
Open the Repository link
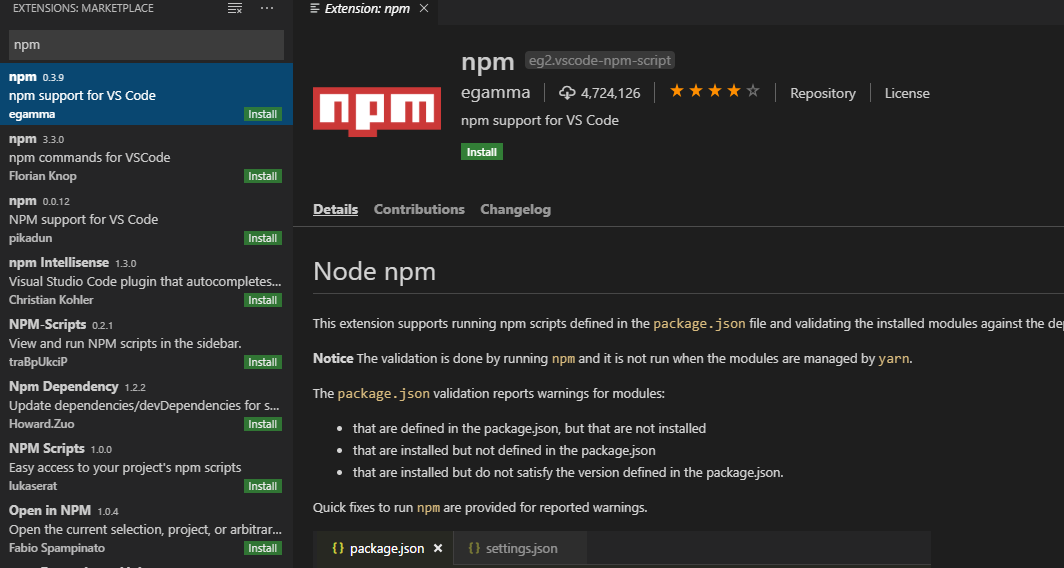click(822, 94)
